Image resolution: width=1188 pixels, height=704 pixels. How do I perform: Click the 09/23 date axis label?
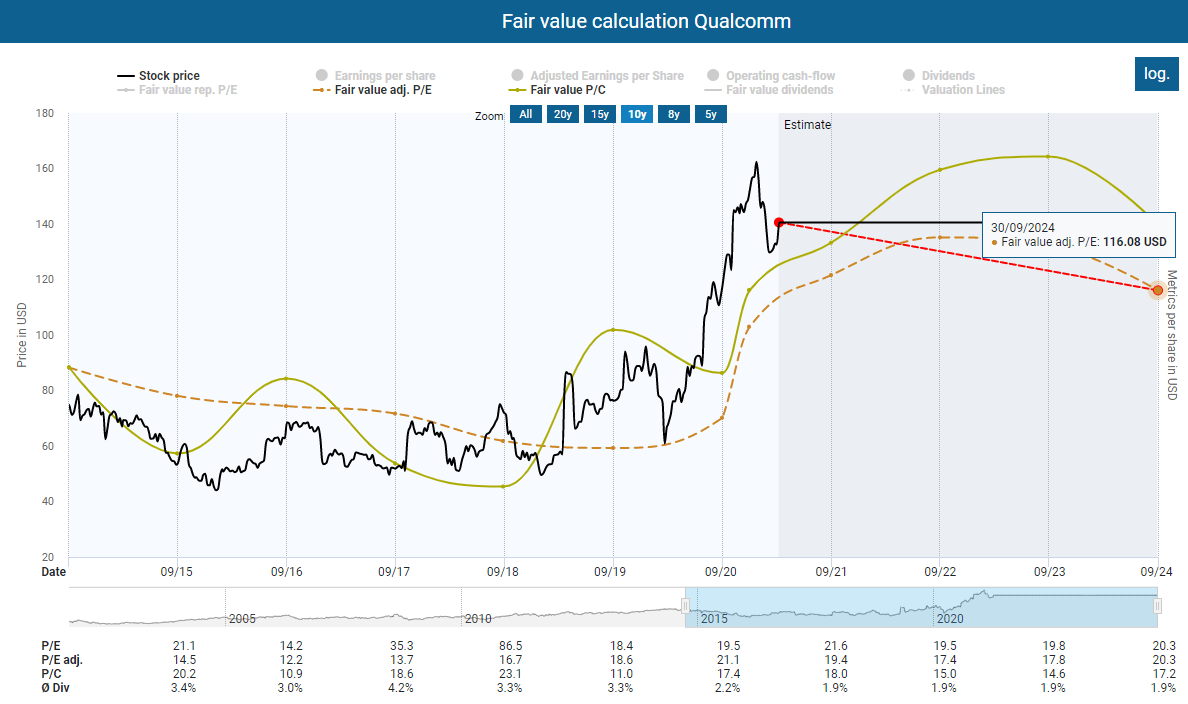1049,571
